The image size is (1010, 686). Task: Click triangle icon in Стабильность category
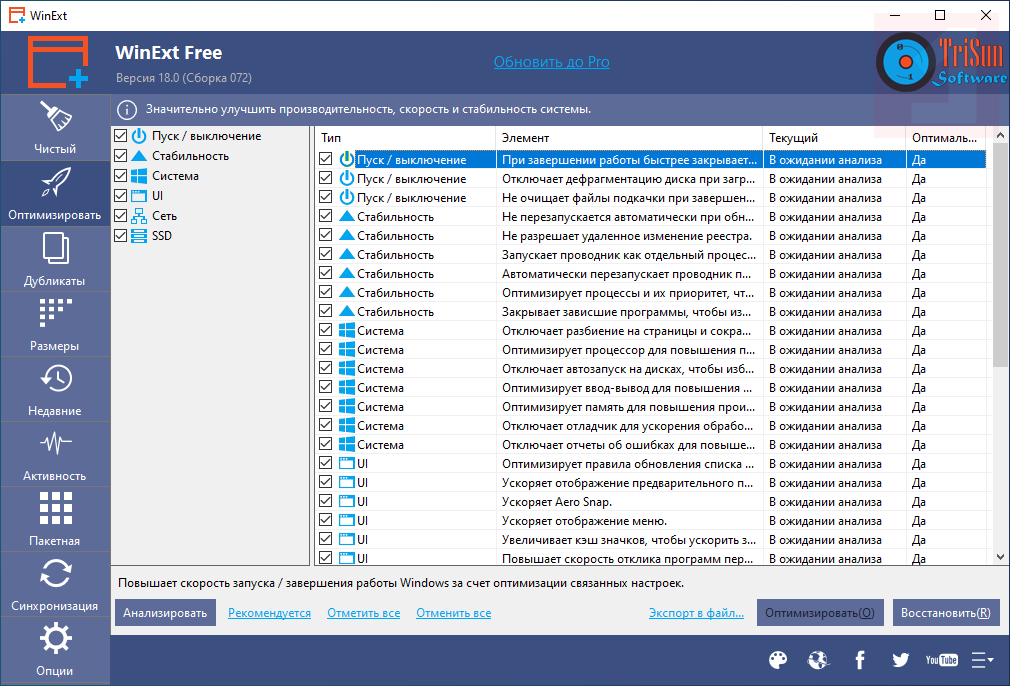coord(138,156)
